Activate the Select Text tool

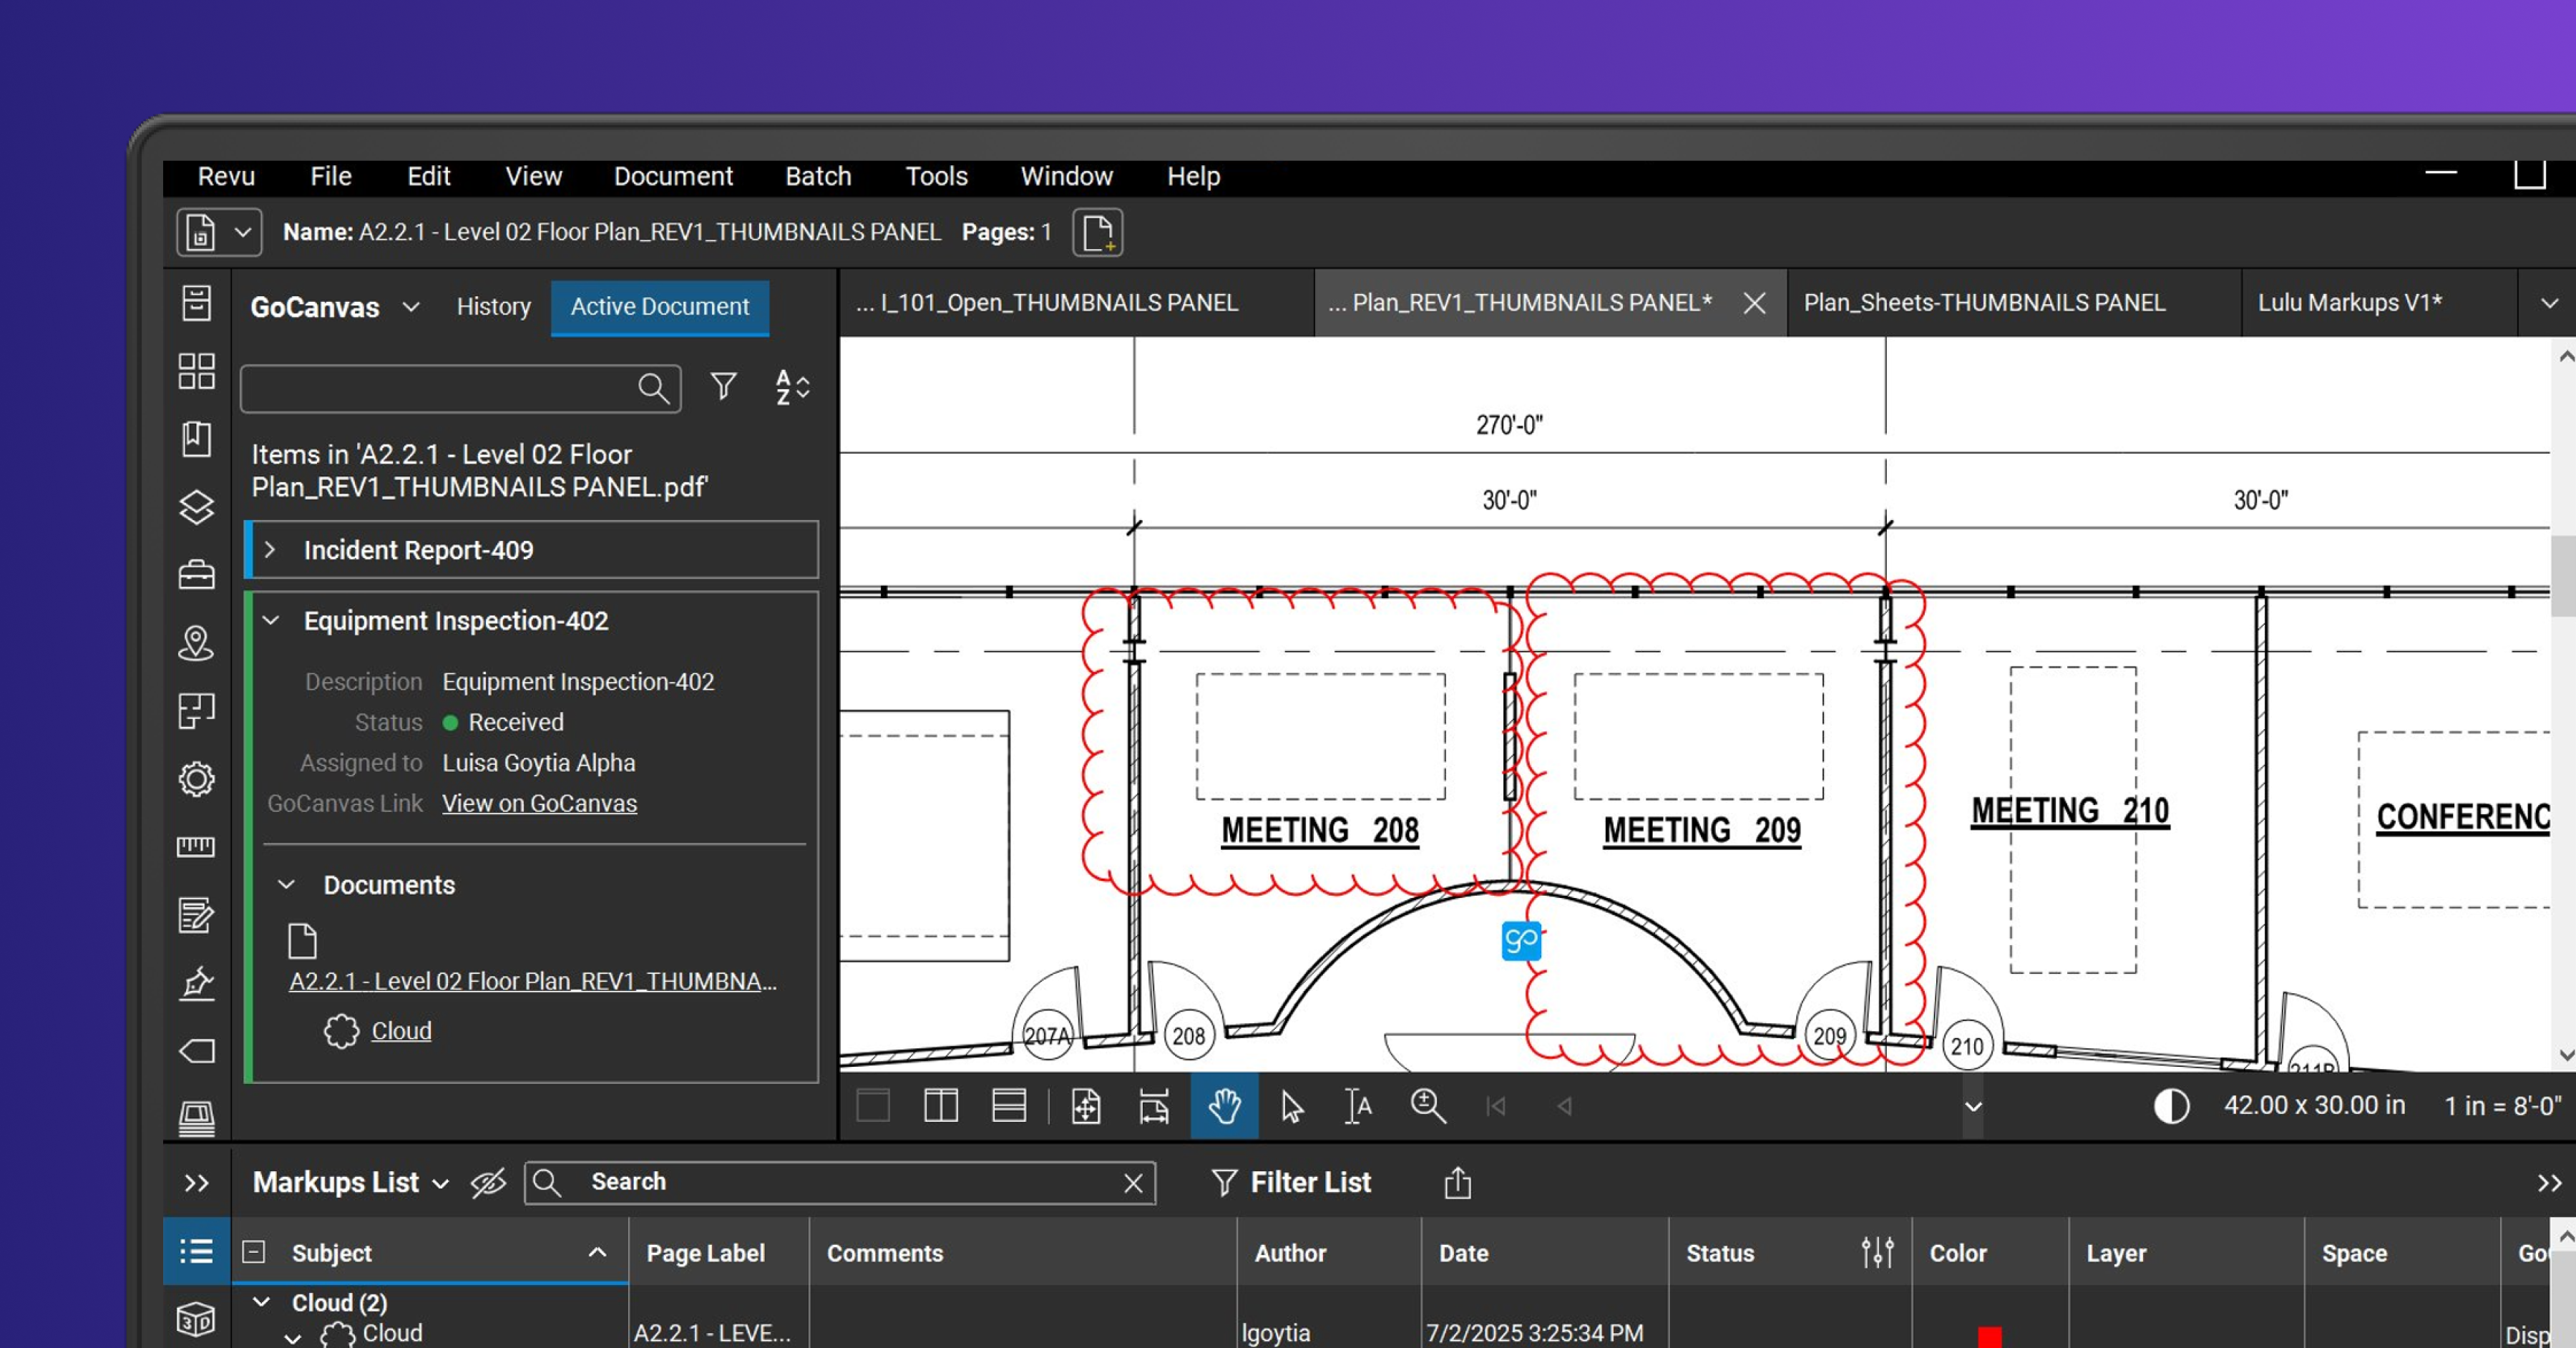(1357, 1107)
